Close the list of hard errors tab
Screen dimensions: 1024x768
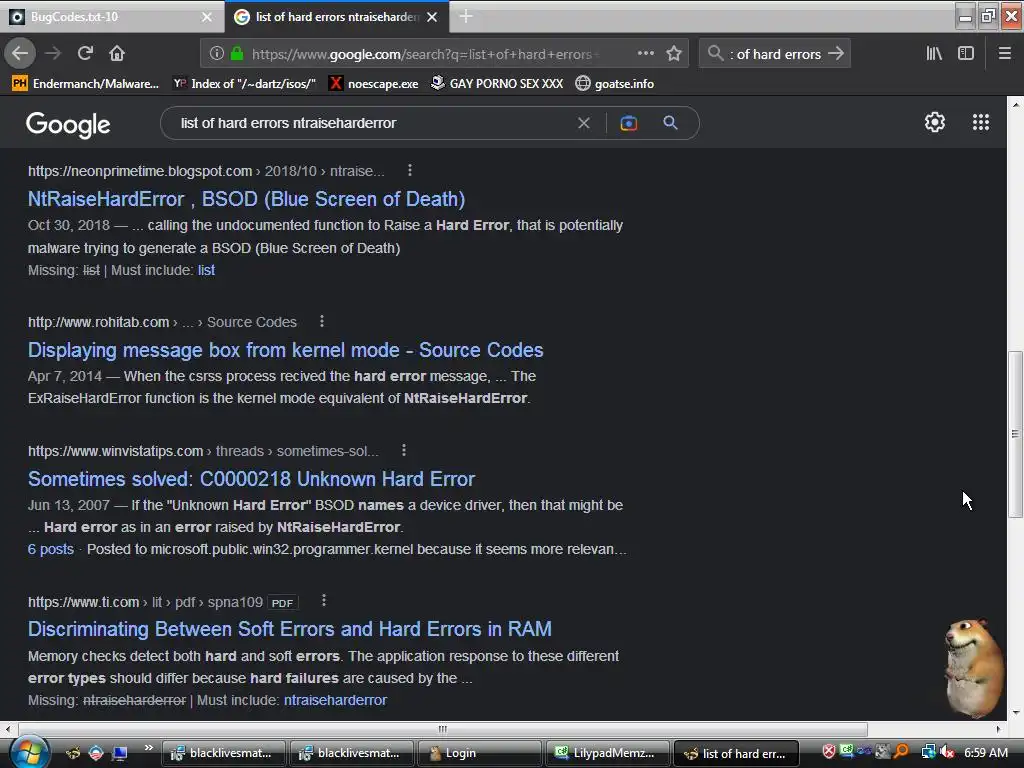click(x=432, y=17)
